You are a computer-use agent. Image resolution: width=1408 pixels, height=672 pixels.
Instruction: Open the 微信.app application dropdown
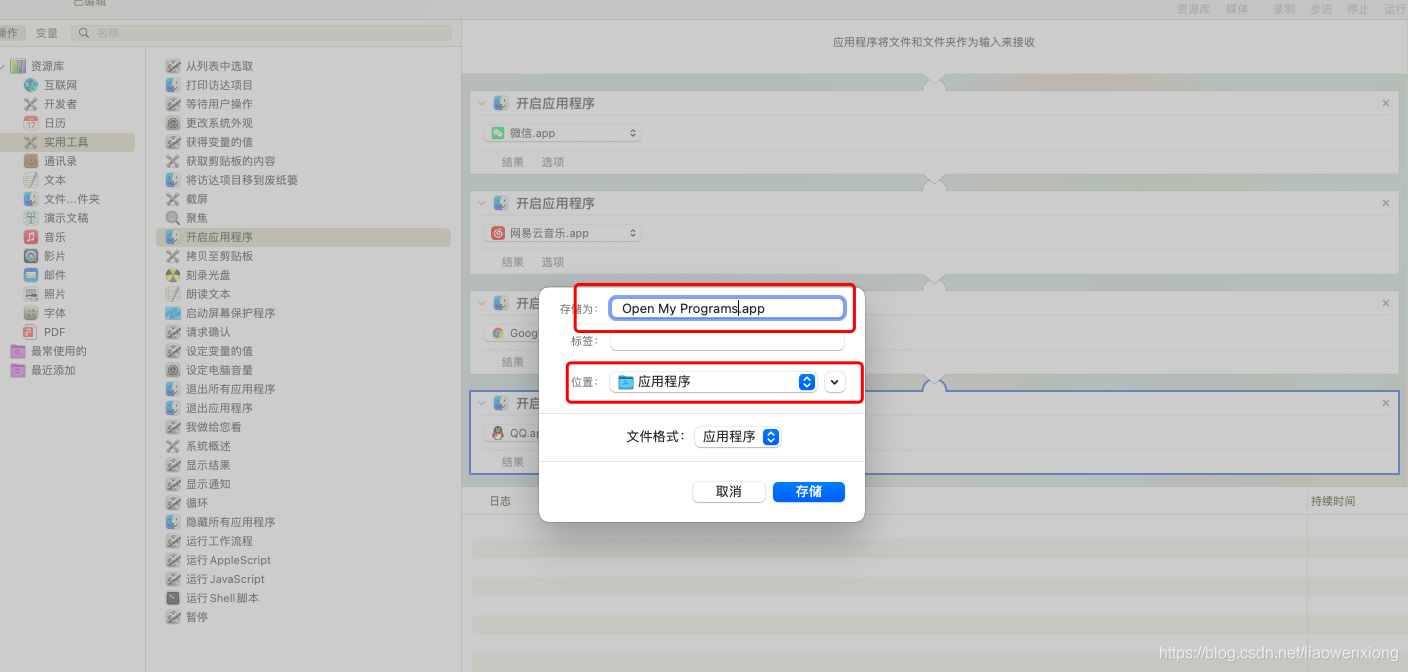562,133
